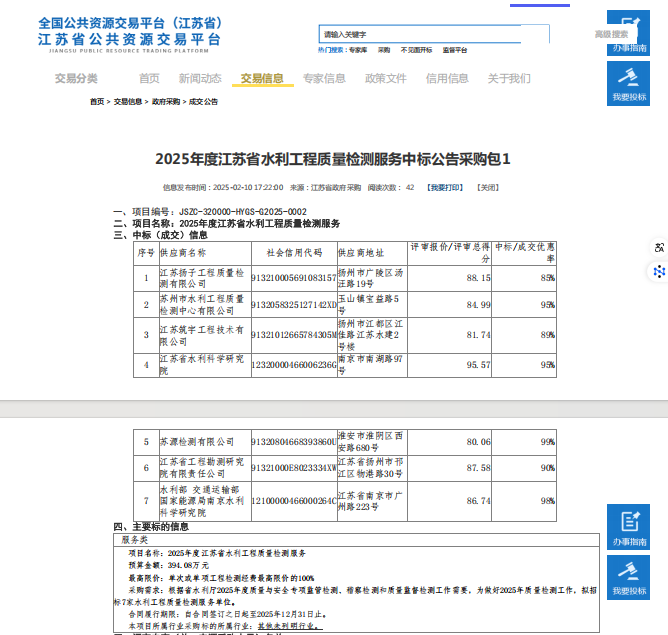Click the blue dotted assistant icon on the right edge
Viewport: 668px width, 635px height.
658,271
